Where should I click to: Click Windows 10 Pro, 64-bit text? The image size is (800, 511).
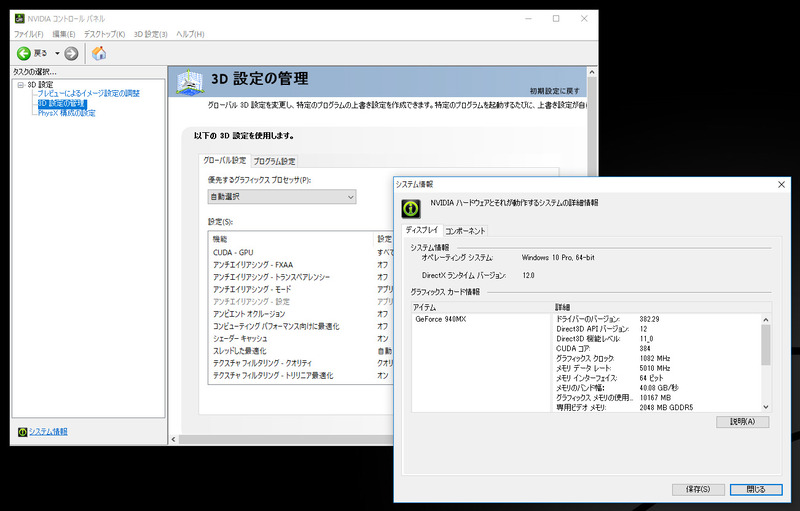[x=558, y=258]
